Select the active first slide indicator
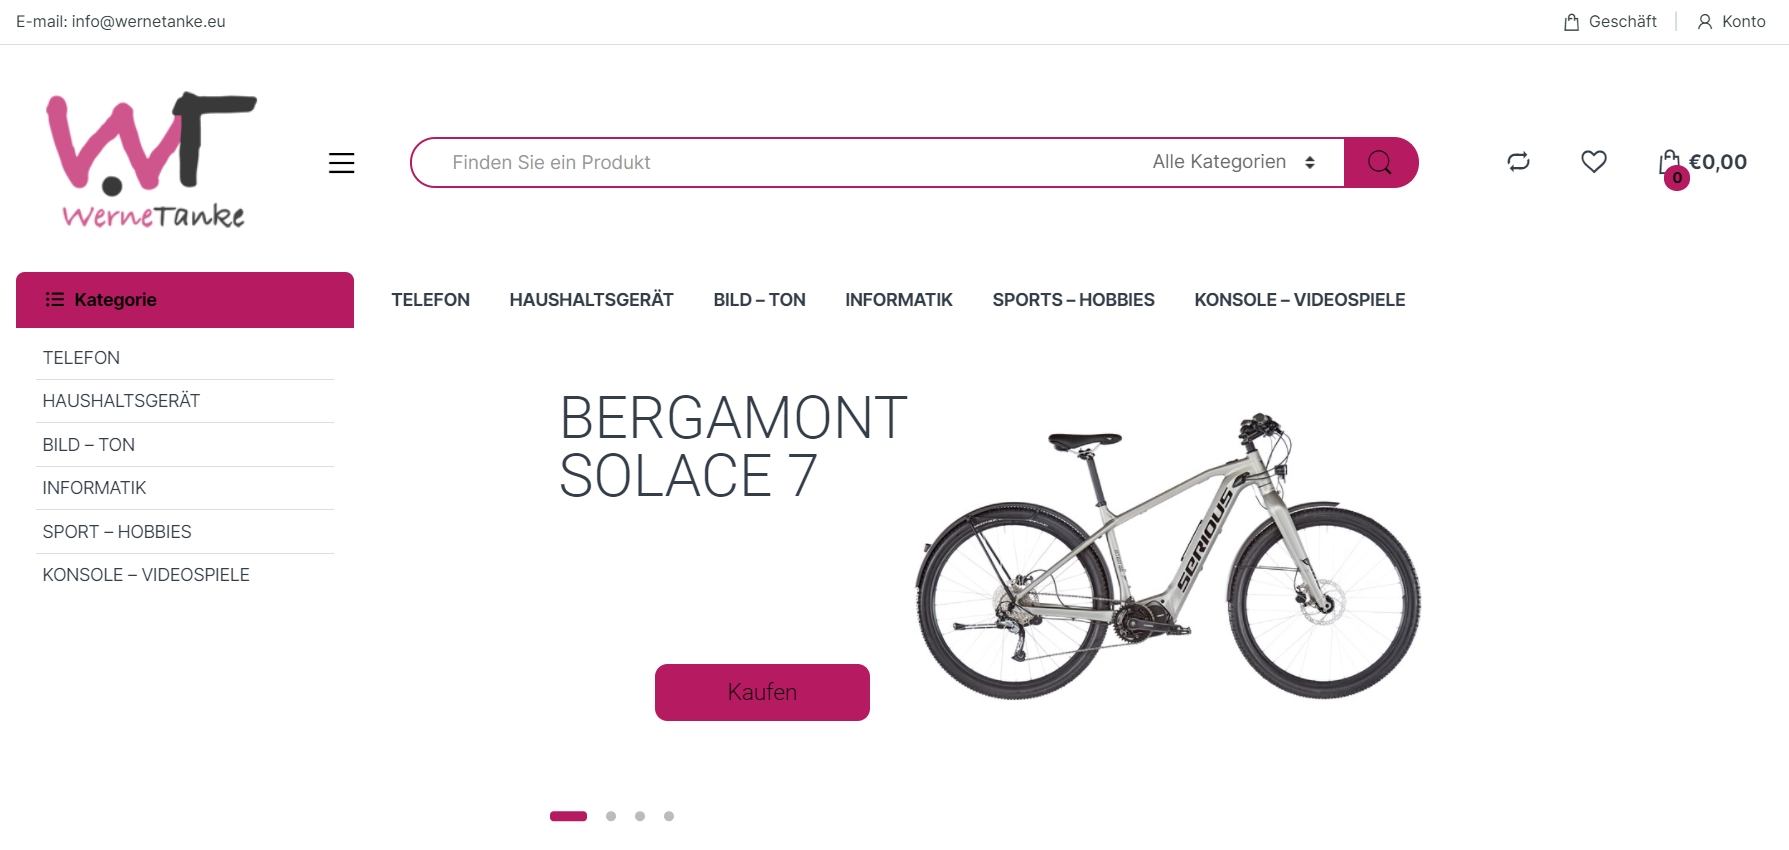The height and width of the screenshot is (850, 1789). pyautogui.click(x=568, y=816)
